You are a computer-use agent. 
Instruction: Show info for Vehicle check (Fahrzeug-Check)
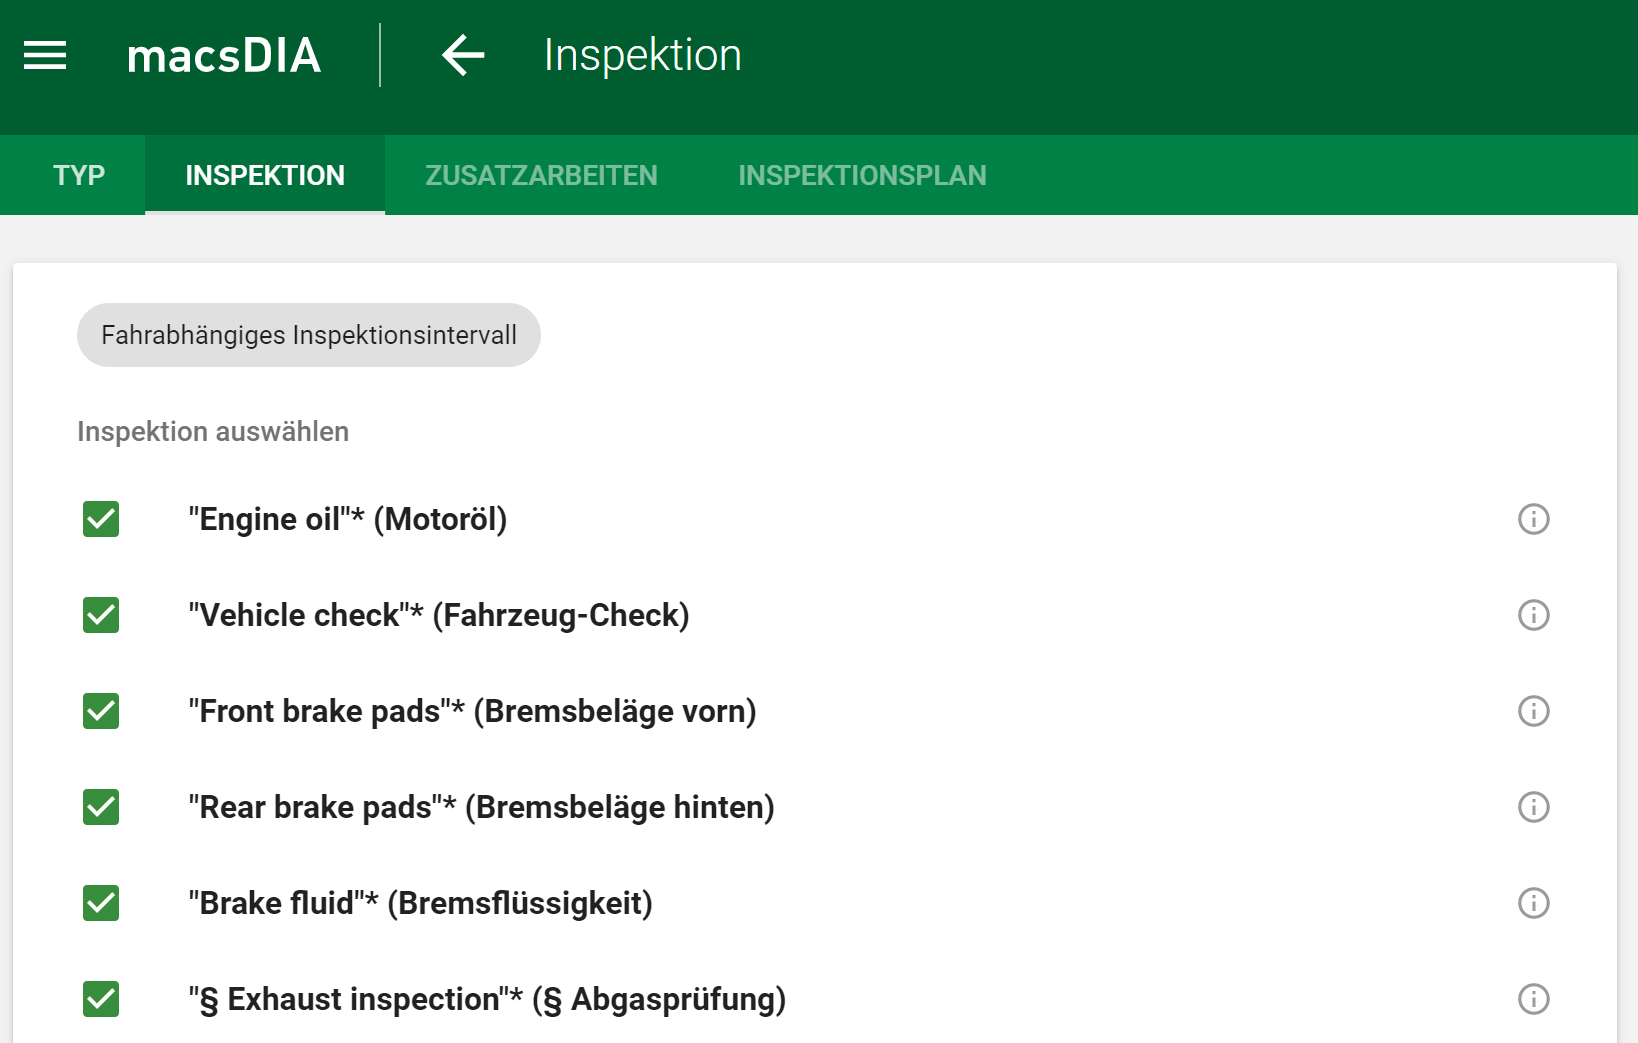(1533, 615)
